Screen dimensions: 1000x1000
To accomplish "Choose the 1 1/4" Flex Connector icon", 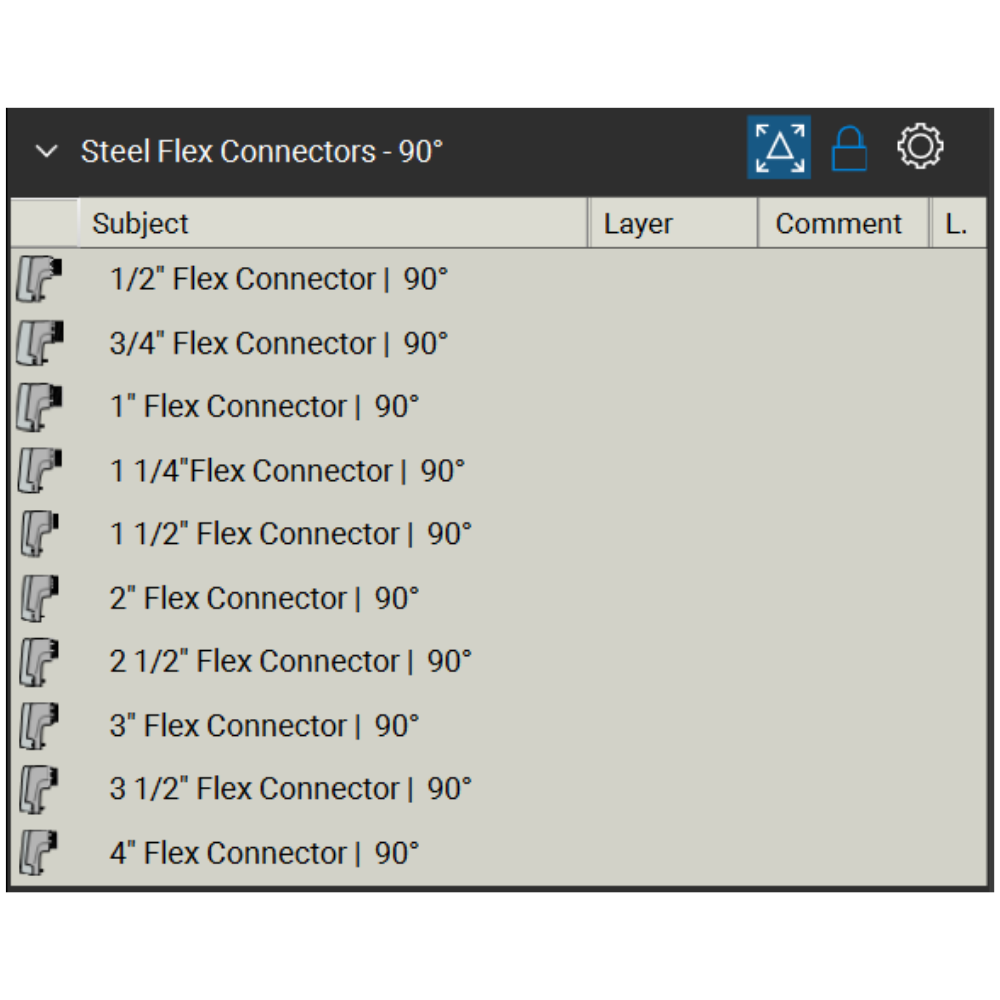I will point(39,470).
